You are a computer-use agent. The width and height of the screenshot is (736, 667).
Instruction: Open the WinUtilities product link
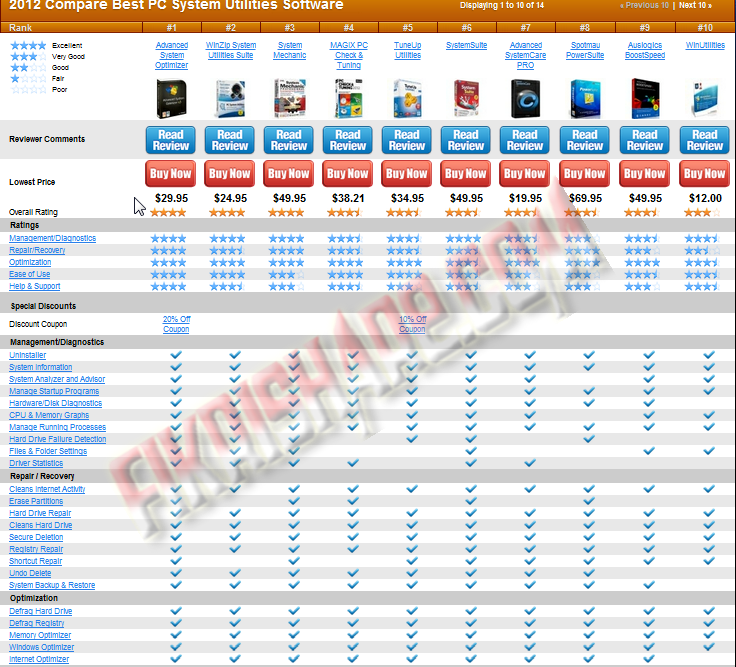[705, 46]
